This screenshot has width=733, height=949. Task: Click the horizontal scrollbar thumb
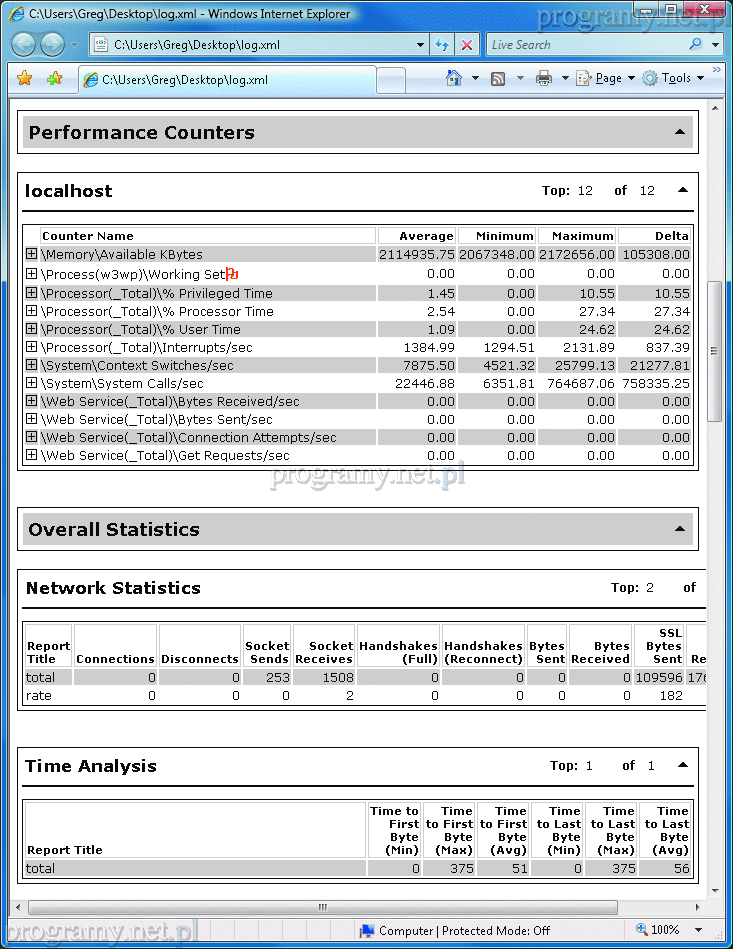point(322,908)
